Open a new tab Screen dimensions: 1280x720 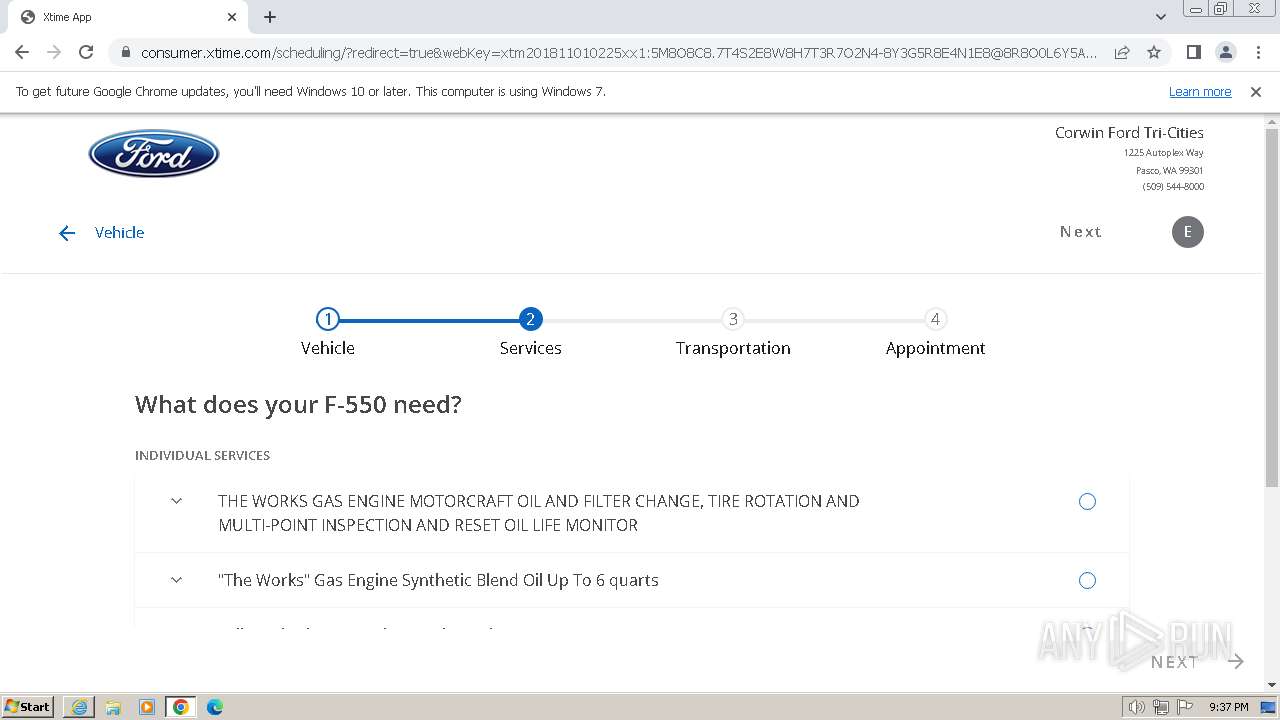click(270, 17)
